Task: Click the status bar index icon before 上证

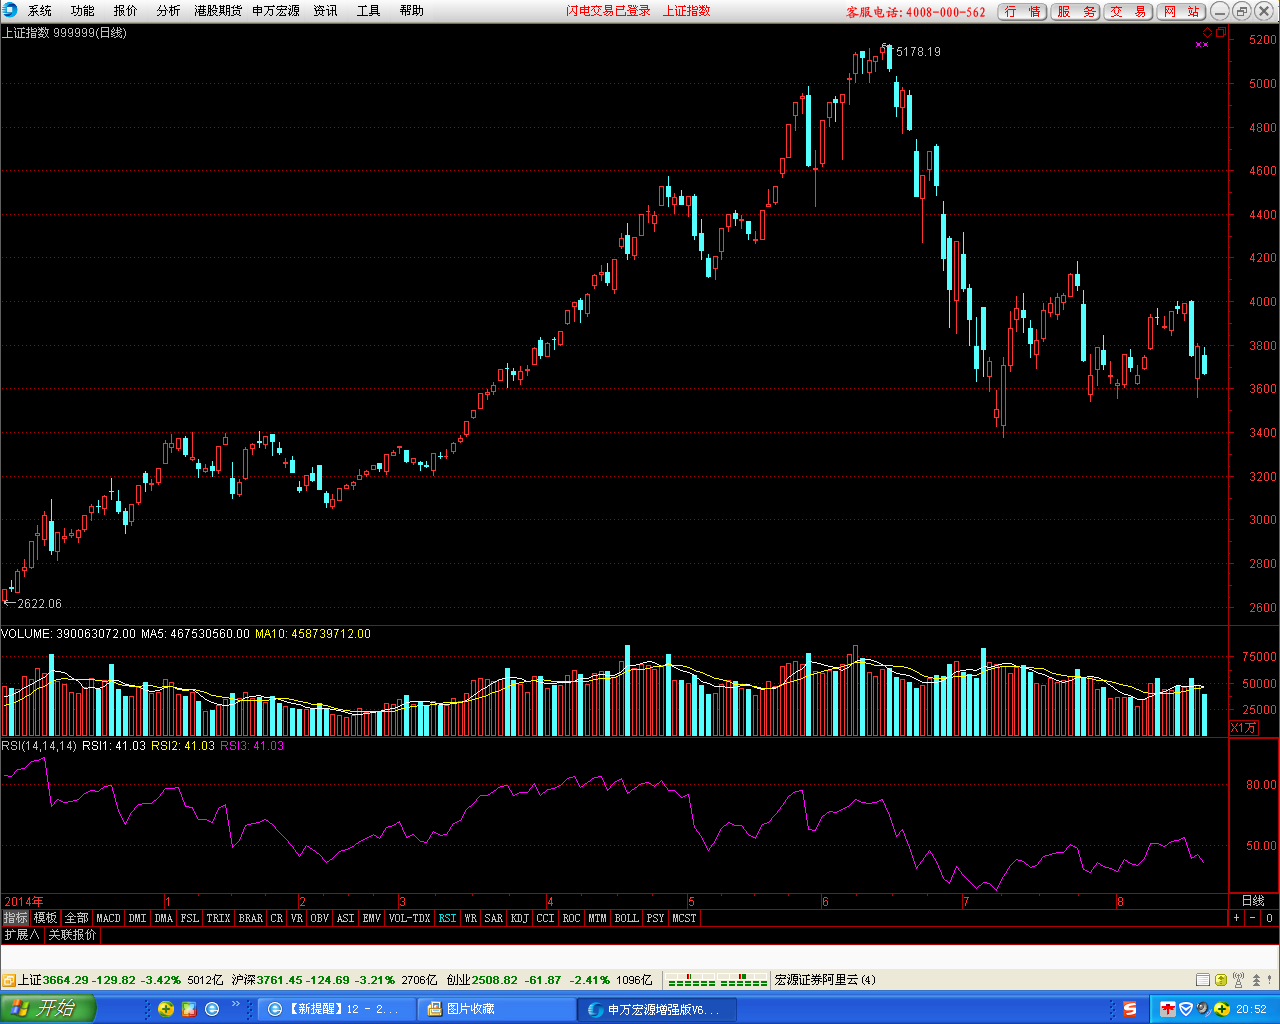Action: 8,980
